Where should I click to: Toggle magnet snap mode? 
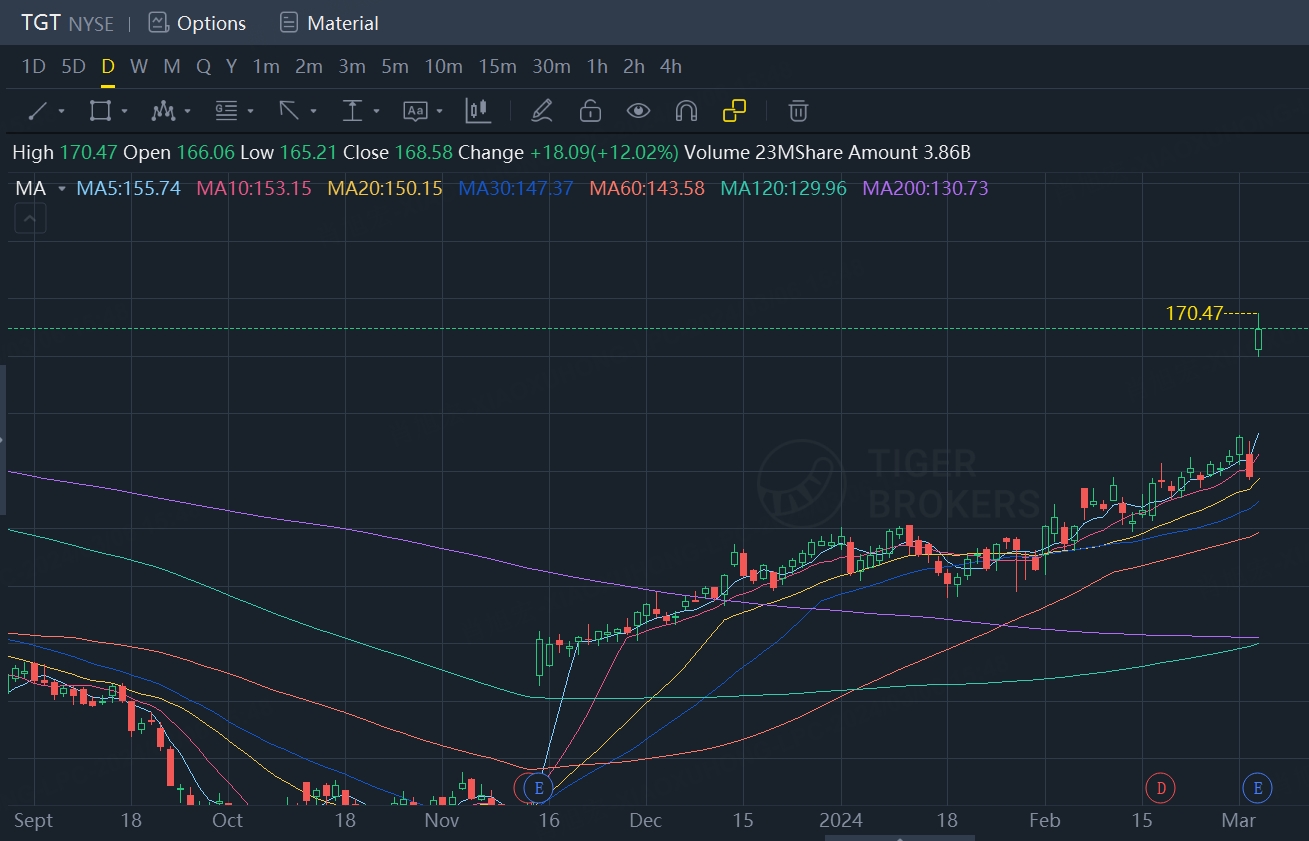[x=686, y=110]
